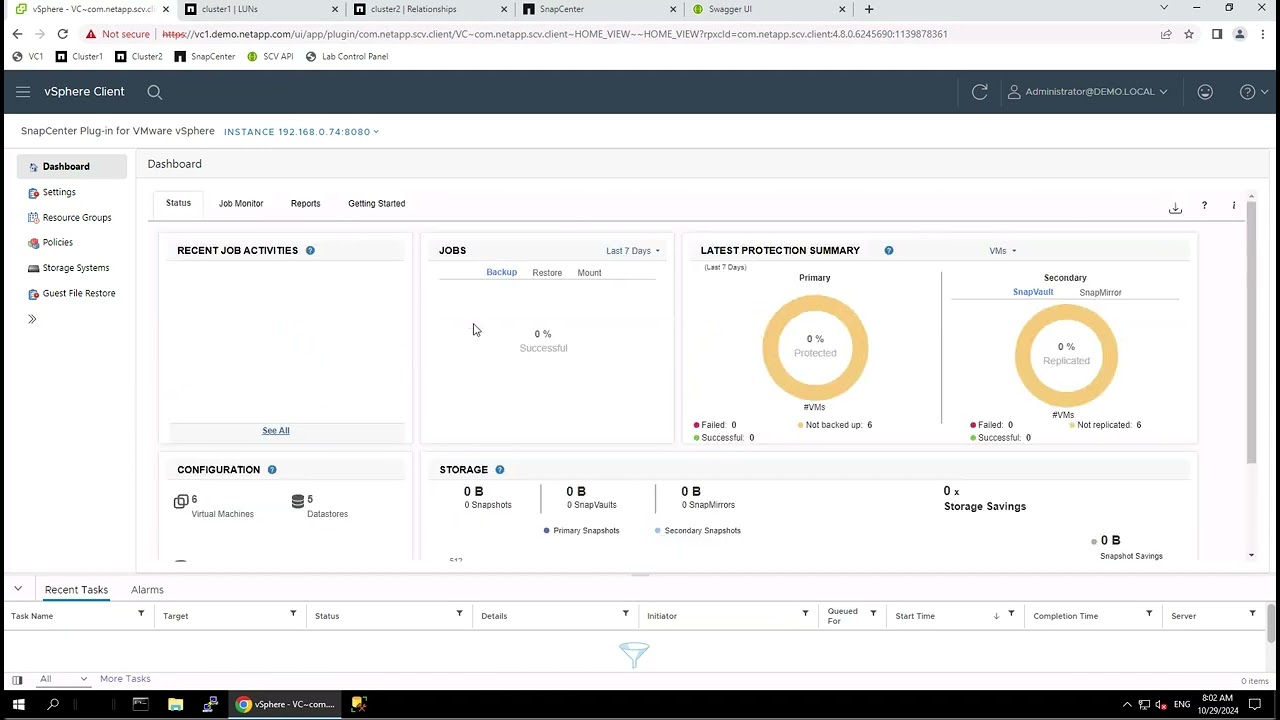Screen dimensions: 1280x720
Task: Click the dashboard vertical scrollbar
Action: point(1251,330)
